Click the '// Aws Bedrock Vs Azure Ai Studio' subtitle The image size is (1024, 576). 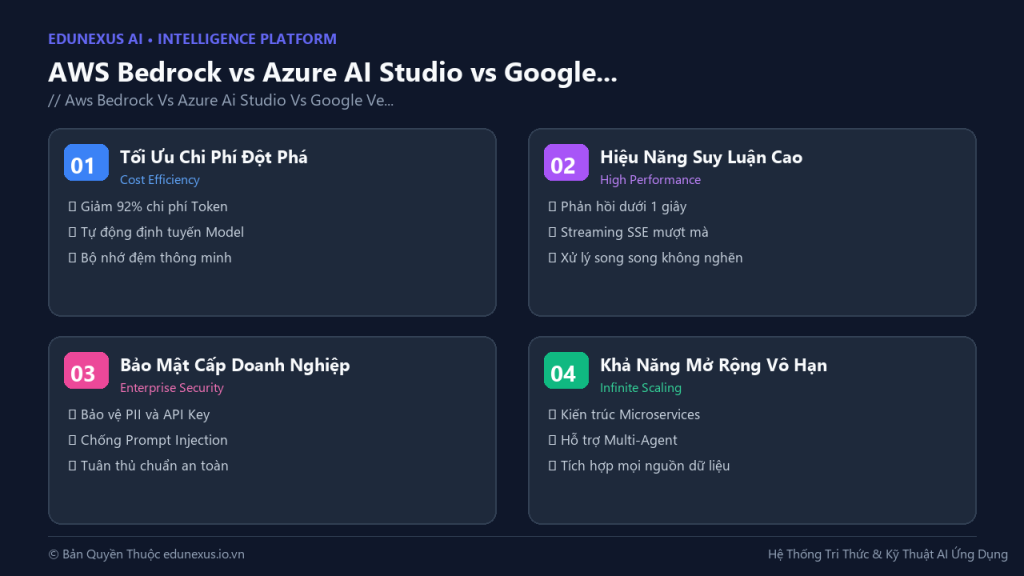point(221,101)
